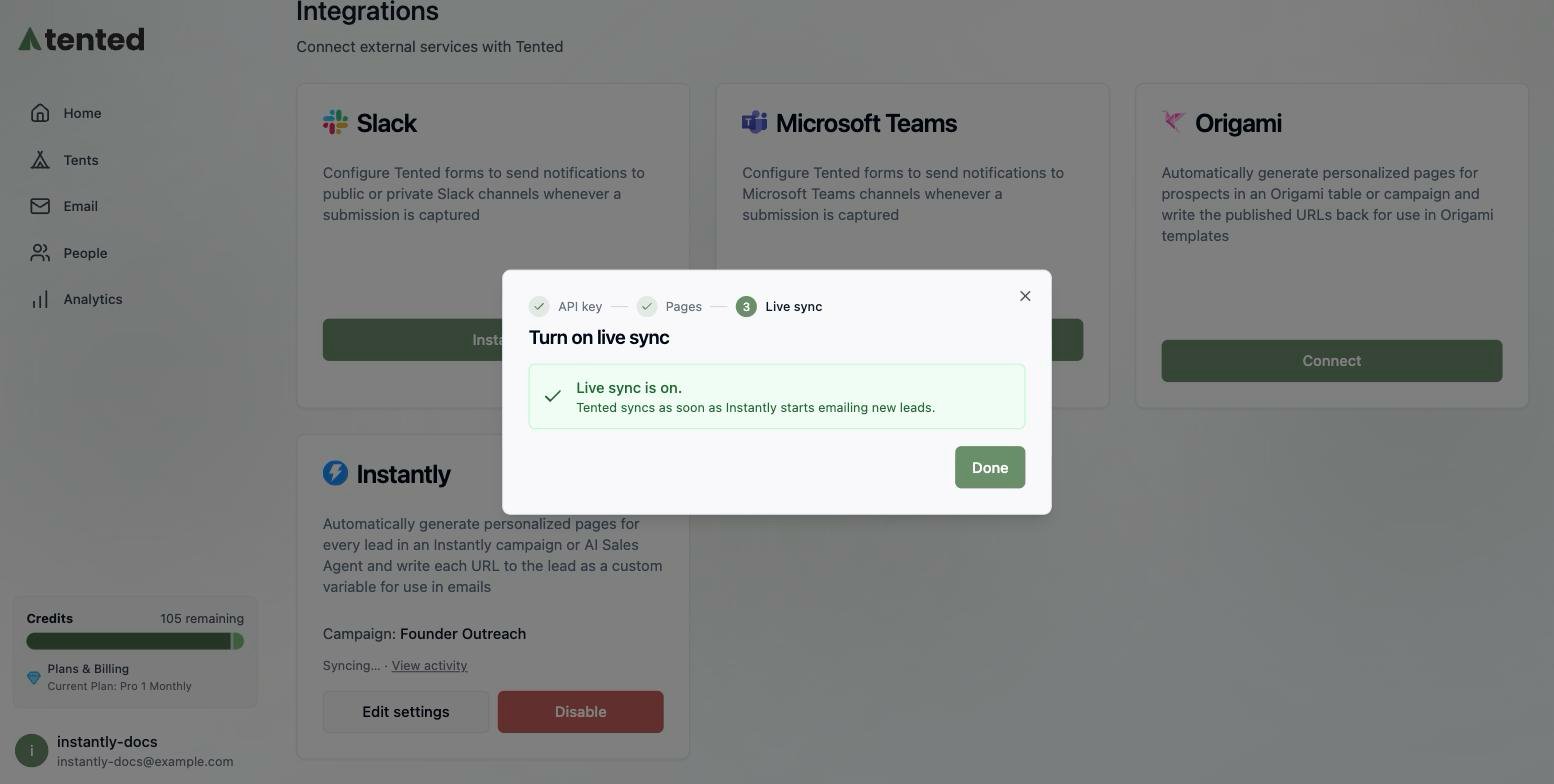Open Plans & Billing
The width and height of the screenshot is (1554, 784).
pyautogui.click(x=88, y=669)
